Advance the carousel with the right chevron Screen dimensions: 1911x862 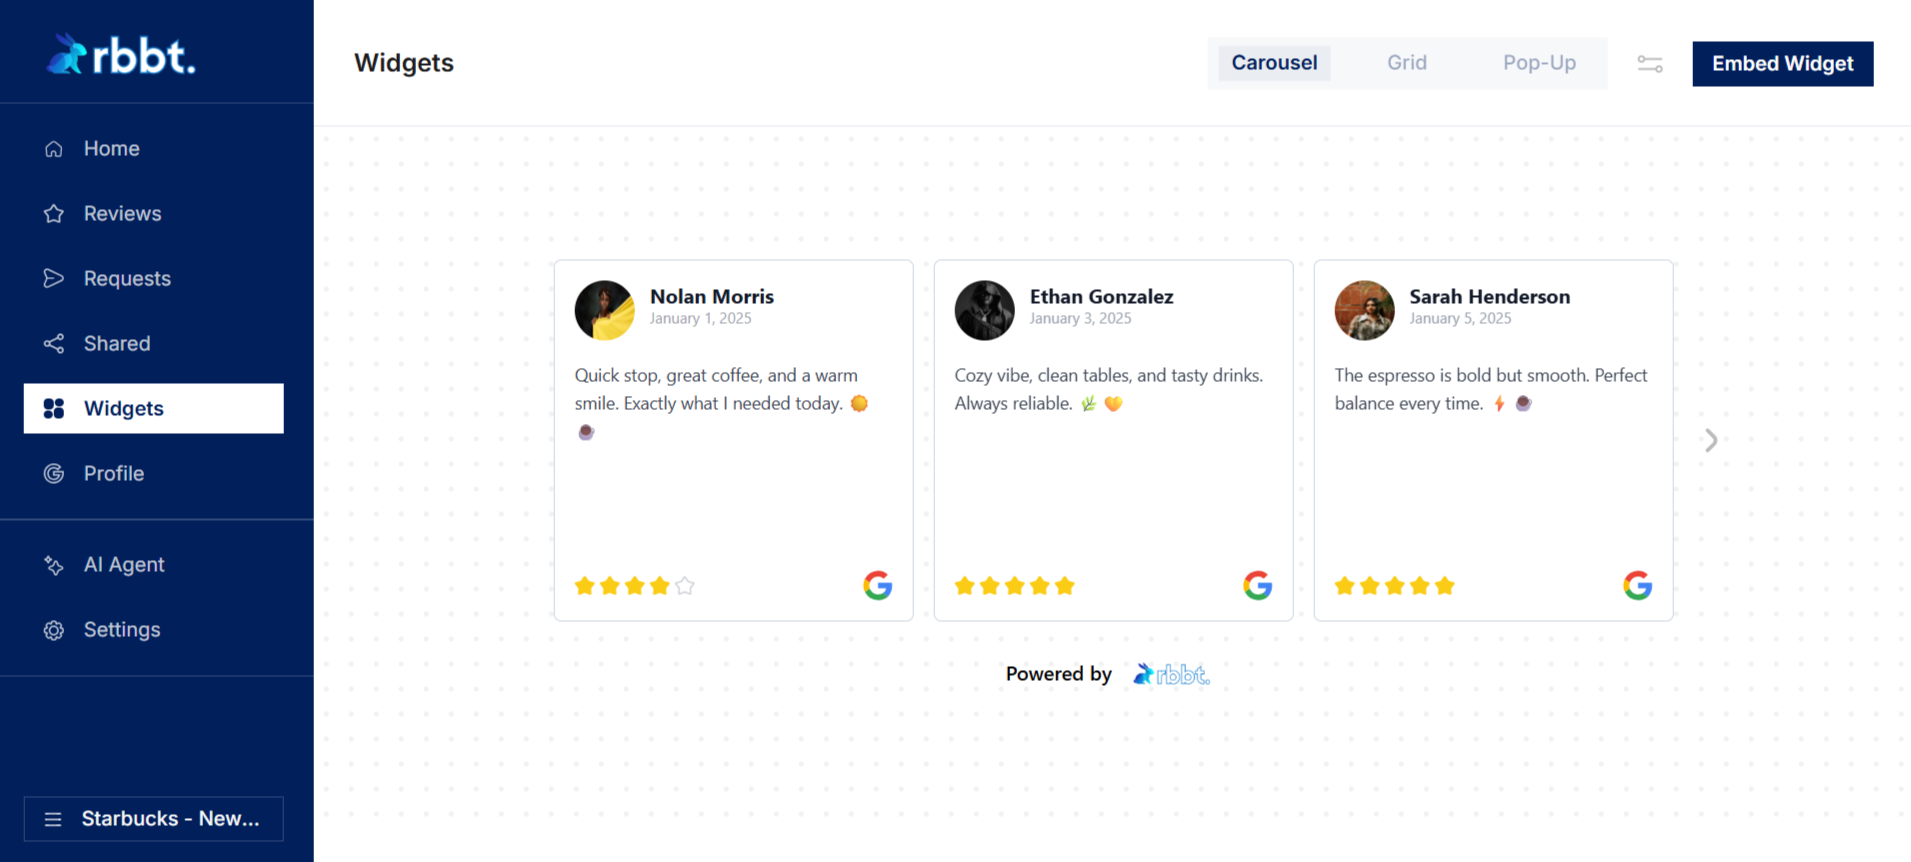(1710, 440)
